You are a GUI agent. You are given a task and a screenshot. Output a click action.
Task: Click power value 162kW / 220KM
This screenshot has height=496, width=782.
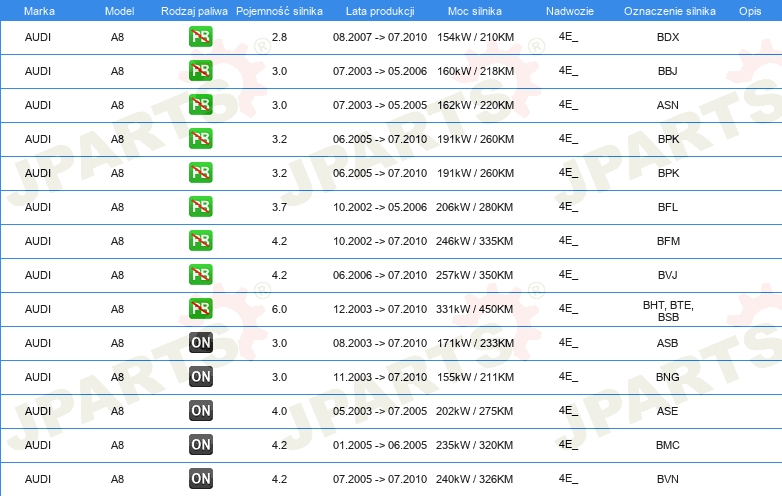(475, 105)
